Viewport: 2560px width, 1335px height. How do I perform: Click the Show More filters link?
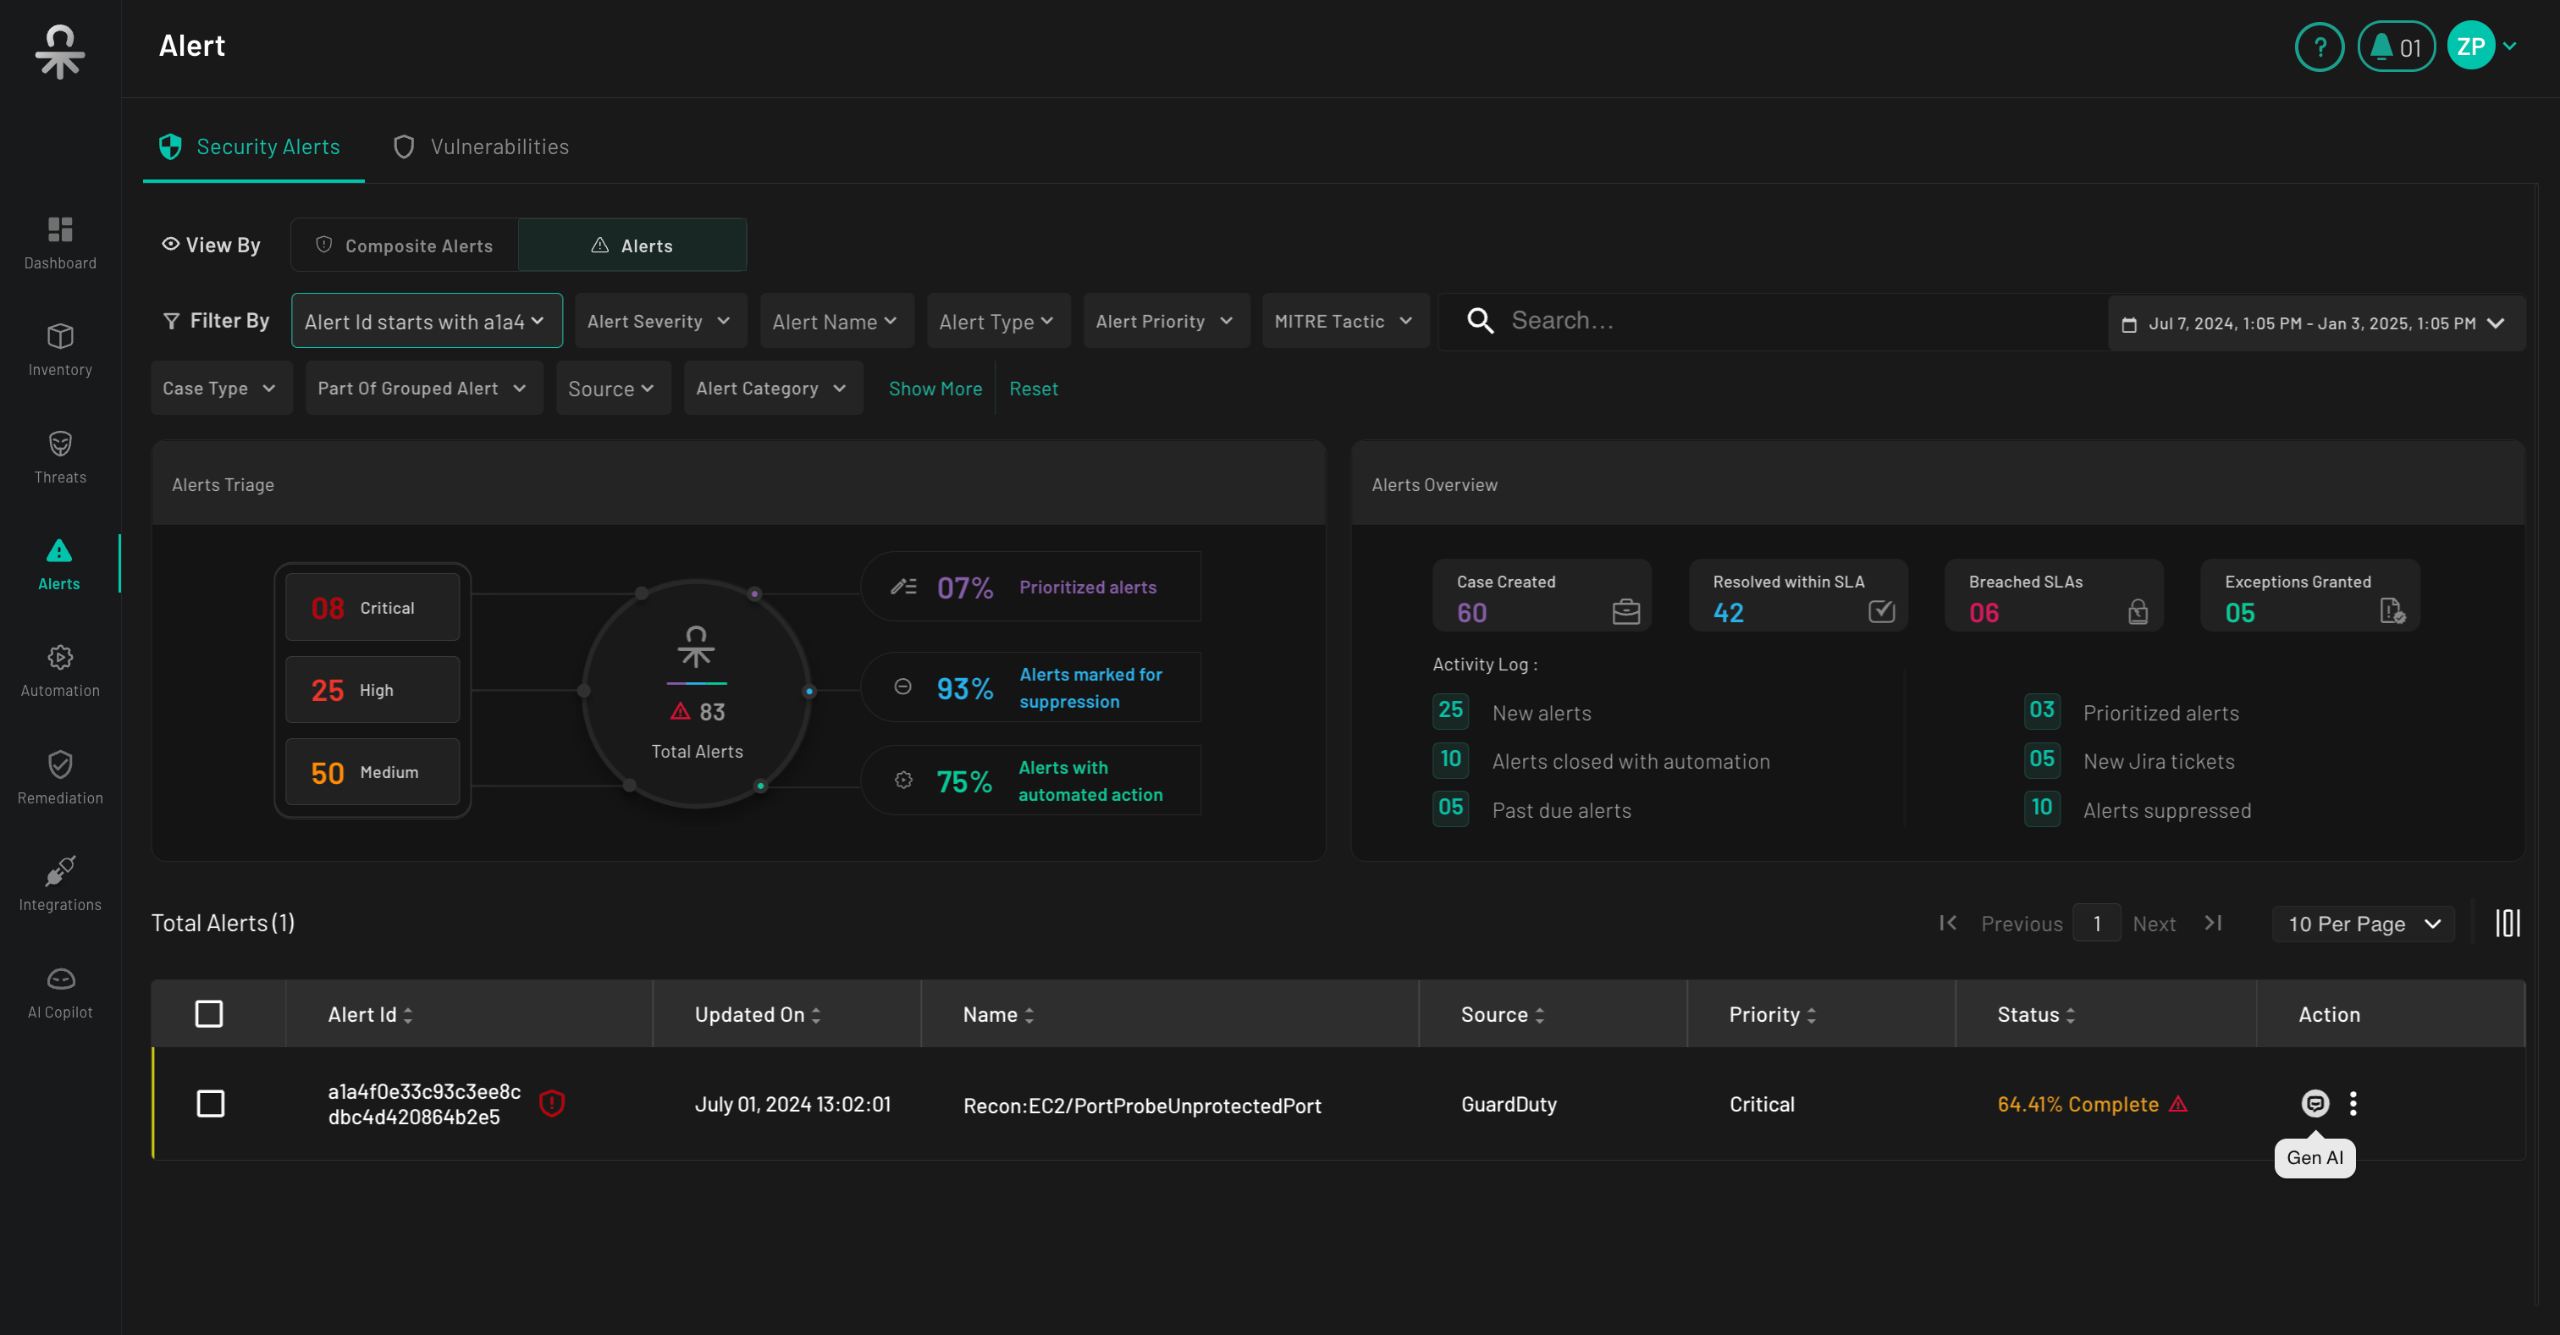click(935, 389)
